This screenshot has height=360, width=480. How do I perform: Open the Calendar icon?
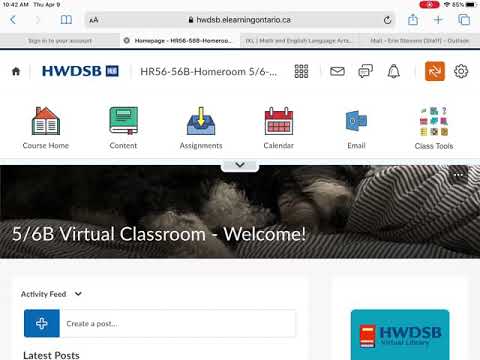coord(279,121)
